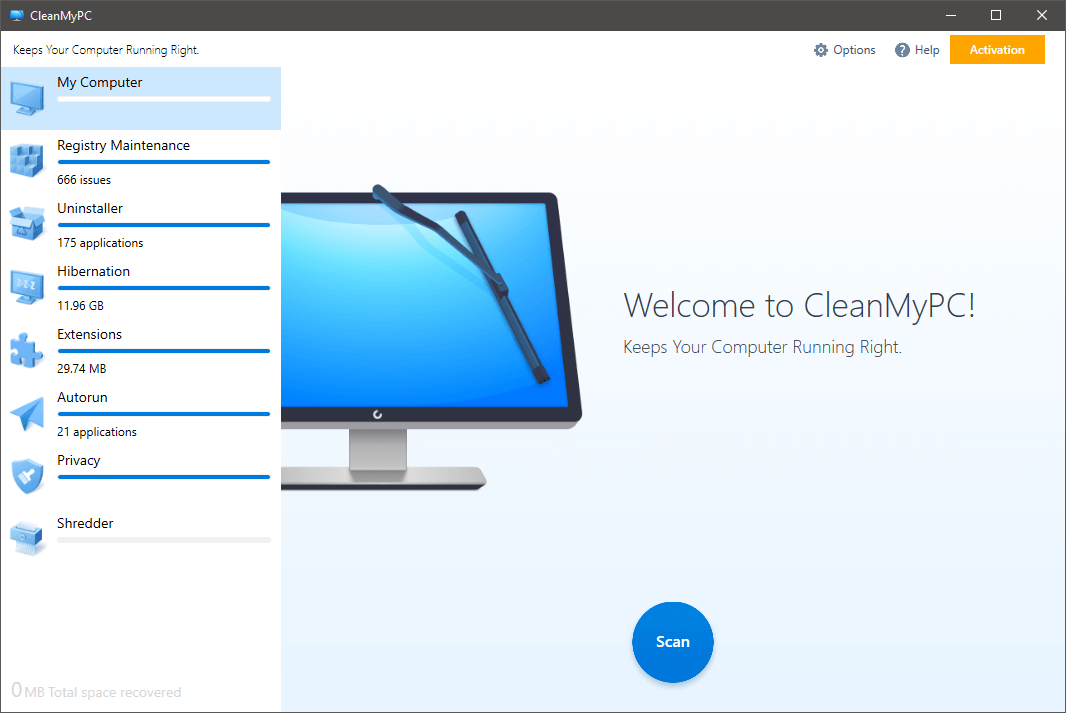Image resolution: width=1066 pixels, height=713 pixels.
Task: Start the Scan
Action: click(x=672, y=642)
